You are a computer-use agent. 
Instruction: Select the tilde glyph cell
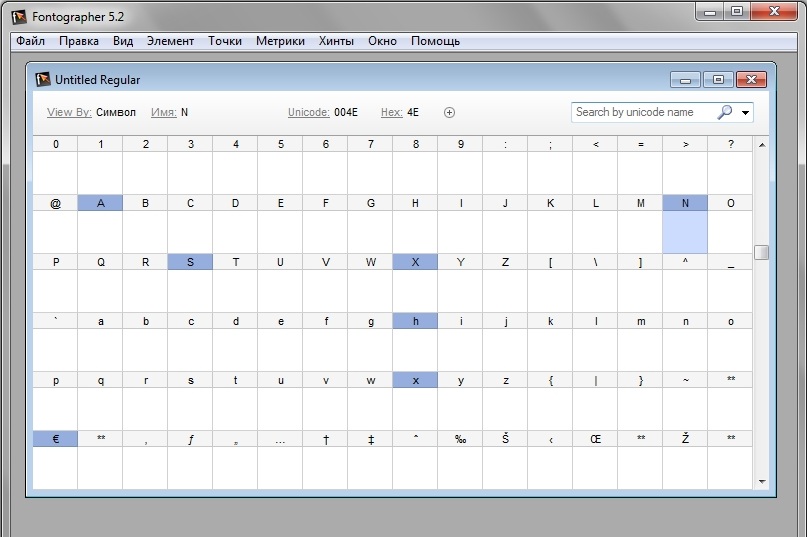tap(685, 402)
